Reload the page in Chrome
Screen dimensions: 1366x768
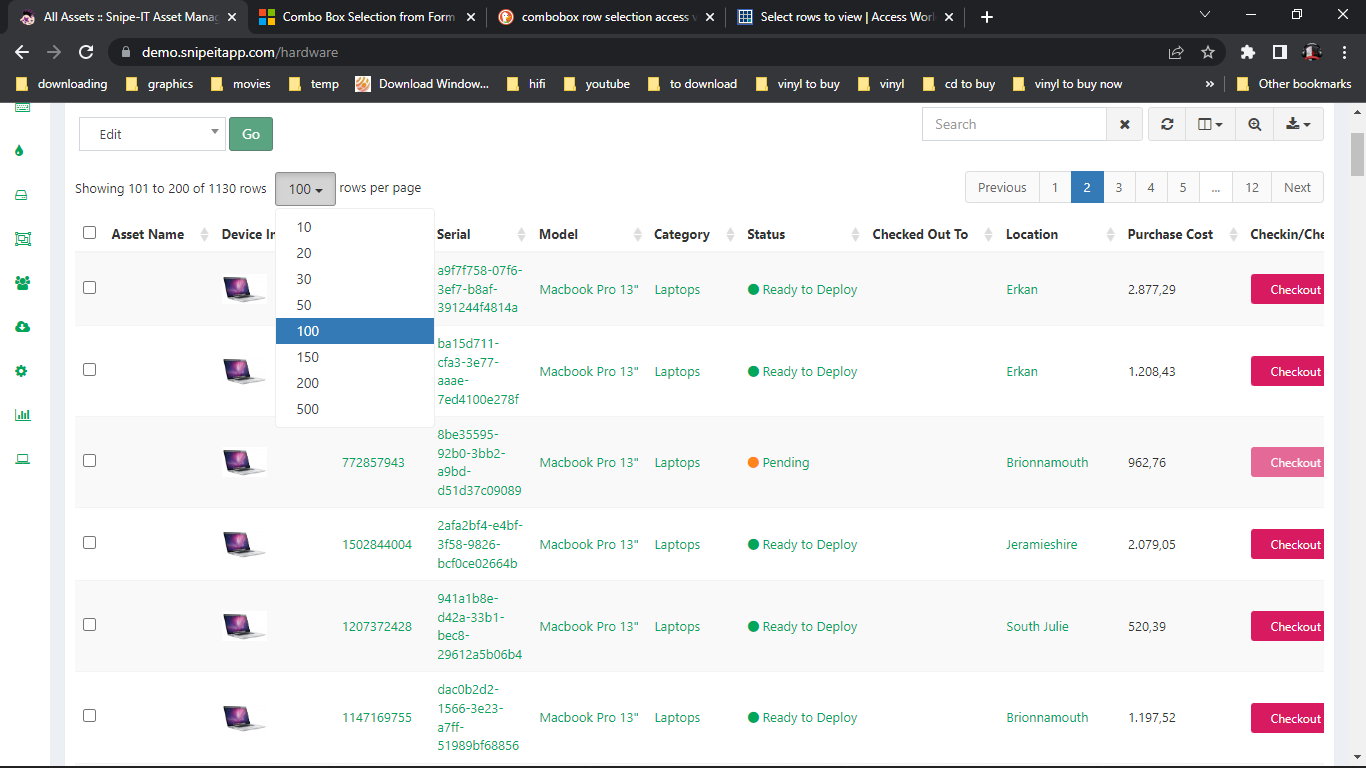tap(86, 52)
